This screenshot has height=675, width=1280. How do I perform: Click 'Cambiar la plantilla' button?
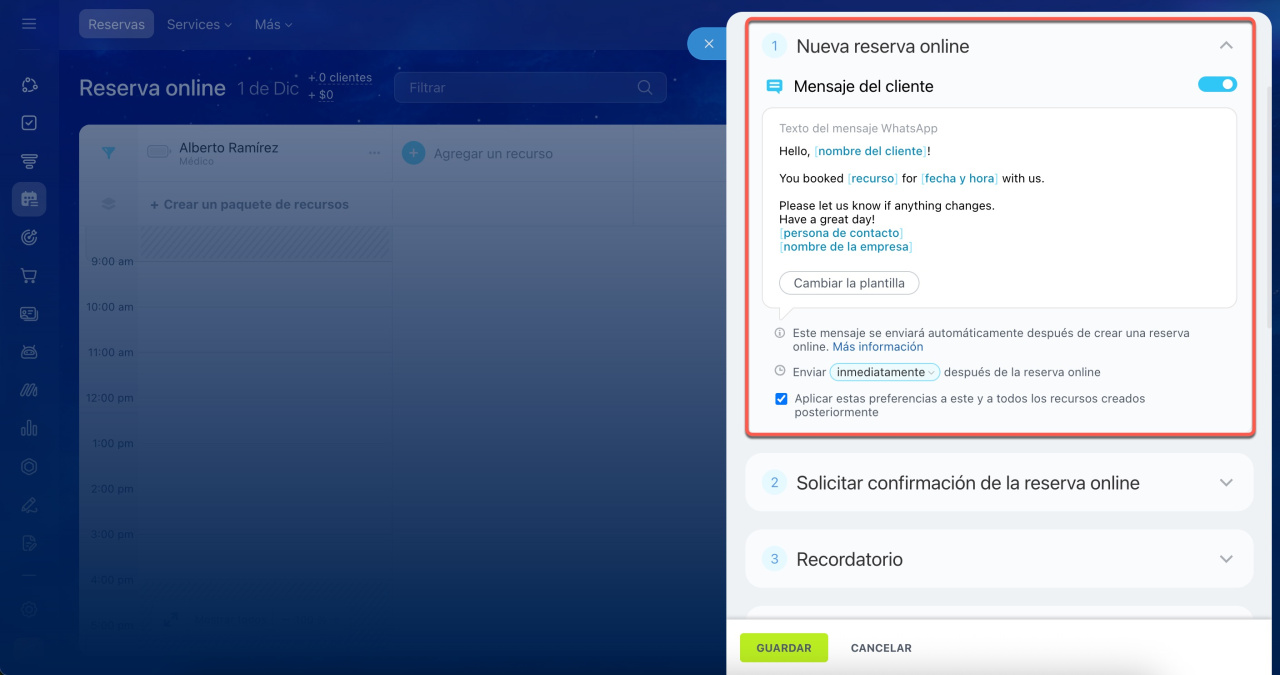(x=848, y=283)
